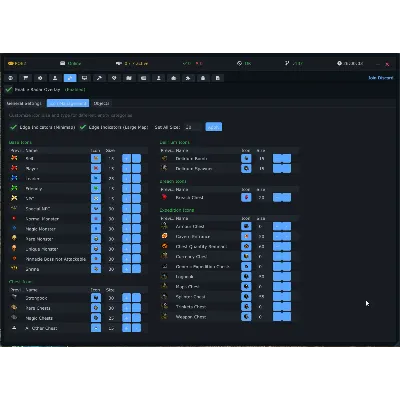
Task: Click the Apply button
Action: point(214,127)
